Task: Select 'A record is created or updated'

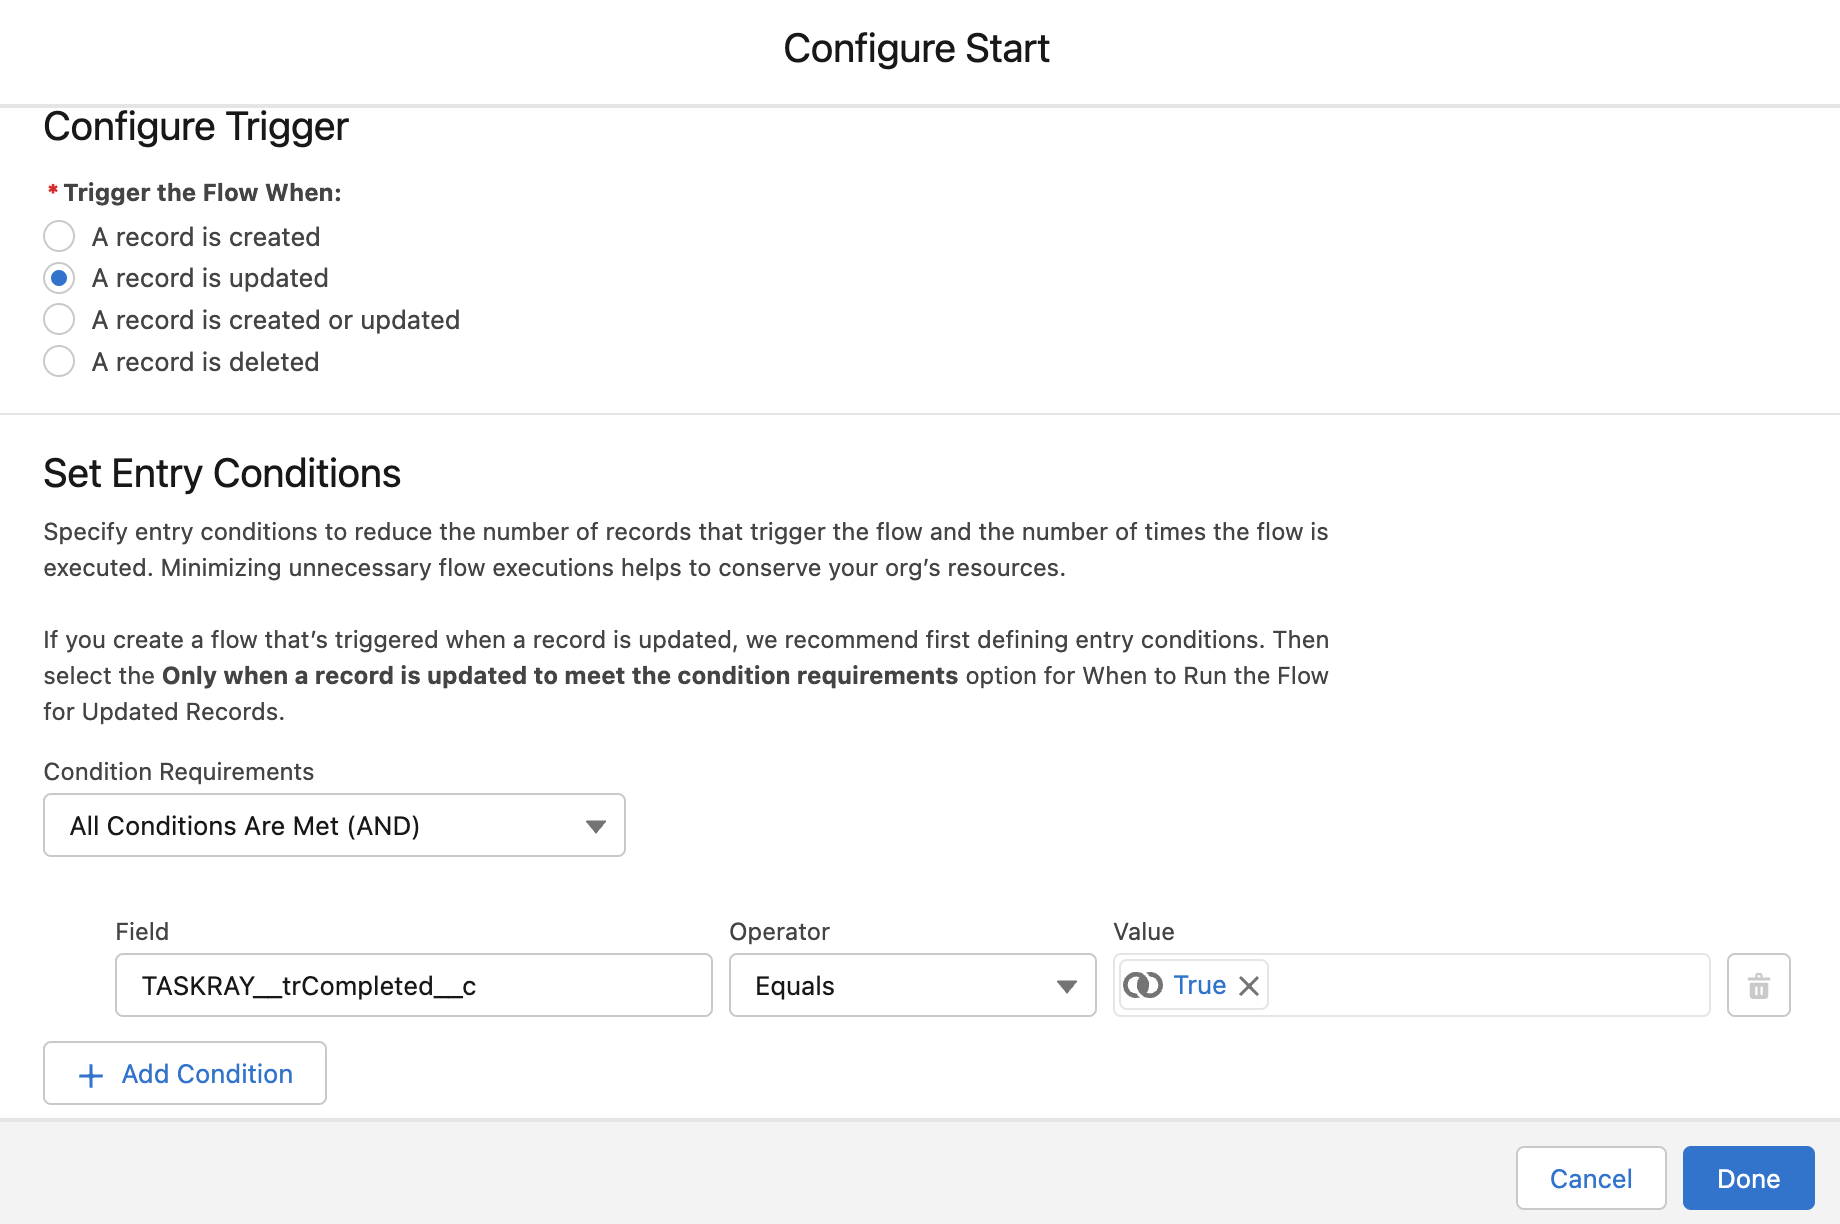Action: click(59, 319)
